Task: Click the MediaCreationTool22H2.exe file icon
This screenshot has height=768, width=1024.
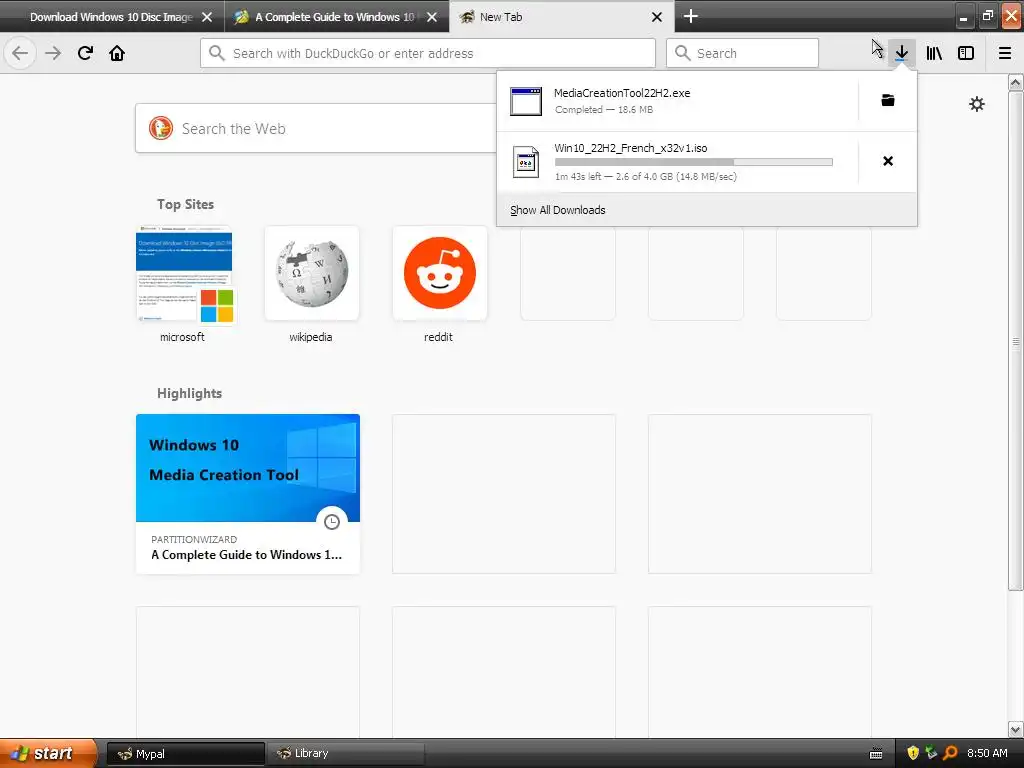Action: 526,101
